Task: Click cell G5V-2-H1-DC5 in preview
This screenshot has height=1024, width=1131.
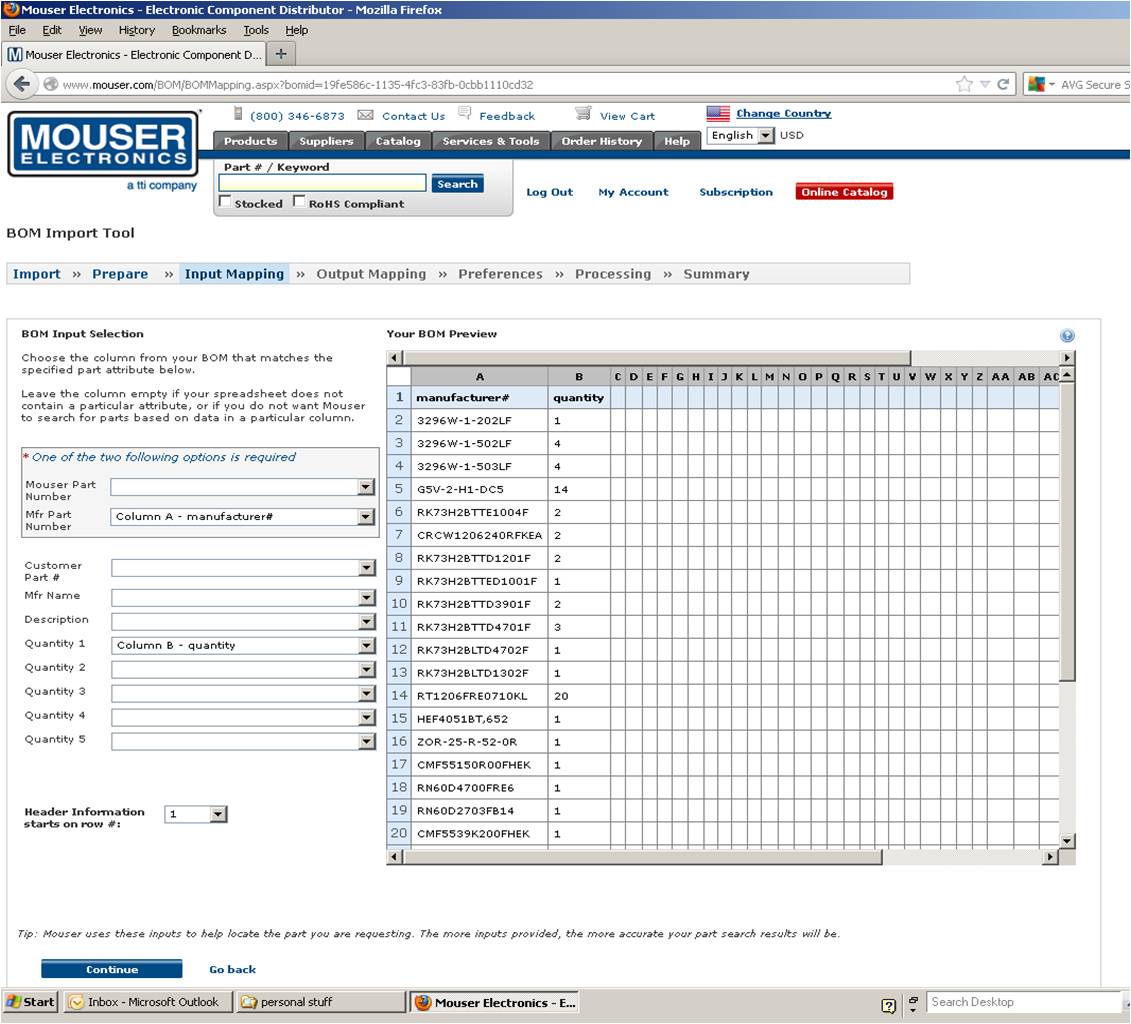Action: click(x=480, y=489)
